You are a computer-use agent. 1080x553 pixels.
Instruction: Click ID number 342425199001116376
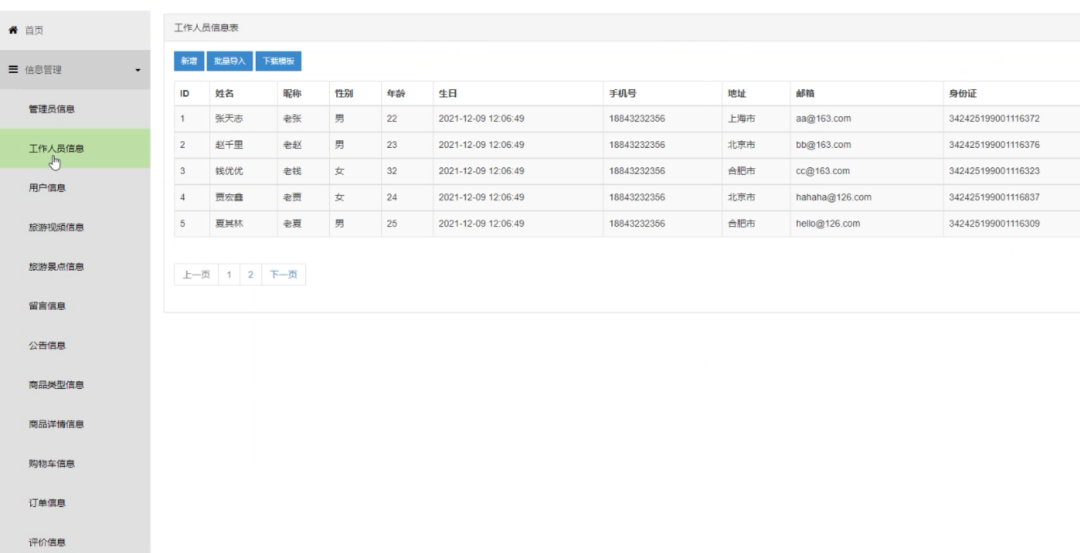[x=994, y=145]
